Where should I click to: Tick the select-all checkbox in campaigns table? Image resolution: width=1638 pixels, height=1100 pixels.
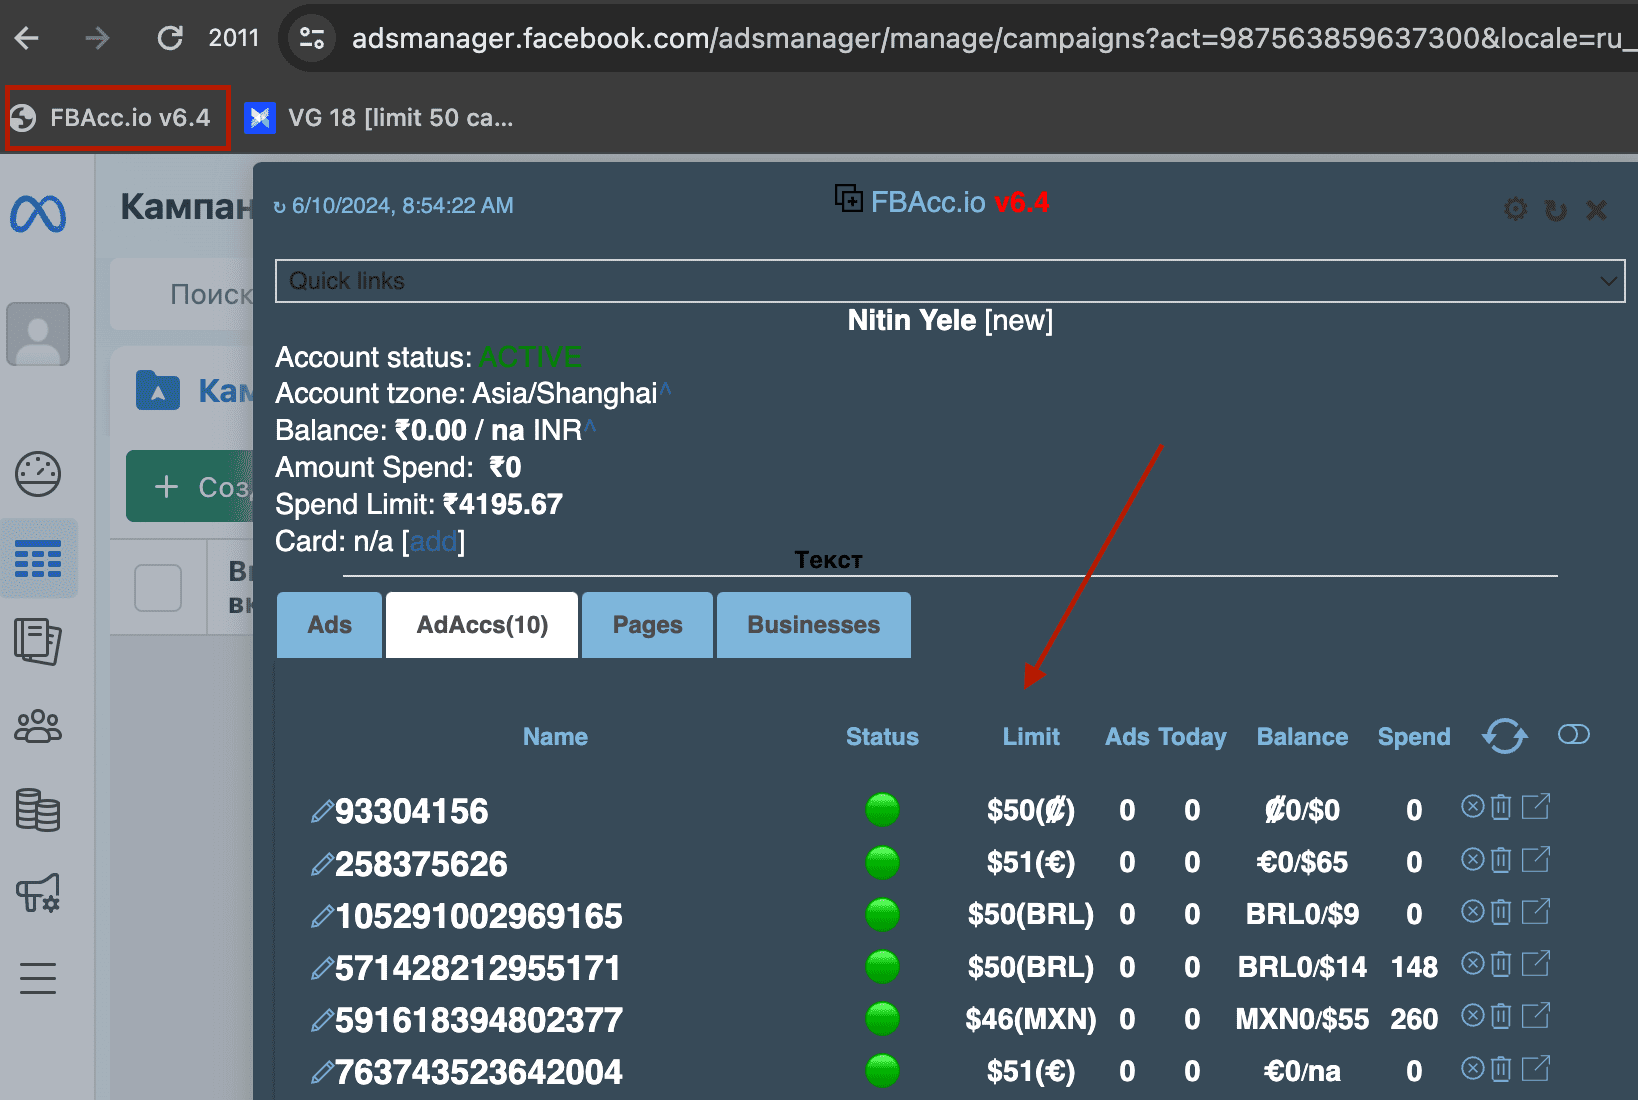tap(158, 588)
